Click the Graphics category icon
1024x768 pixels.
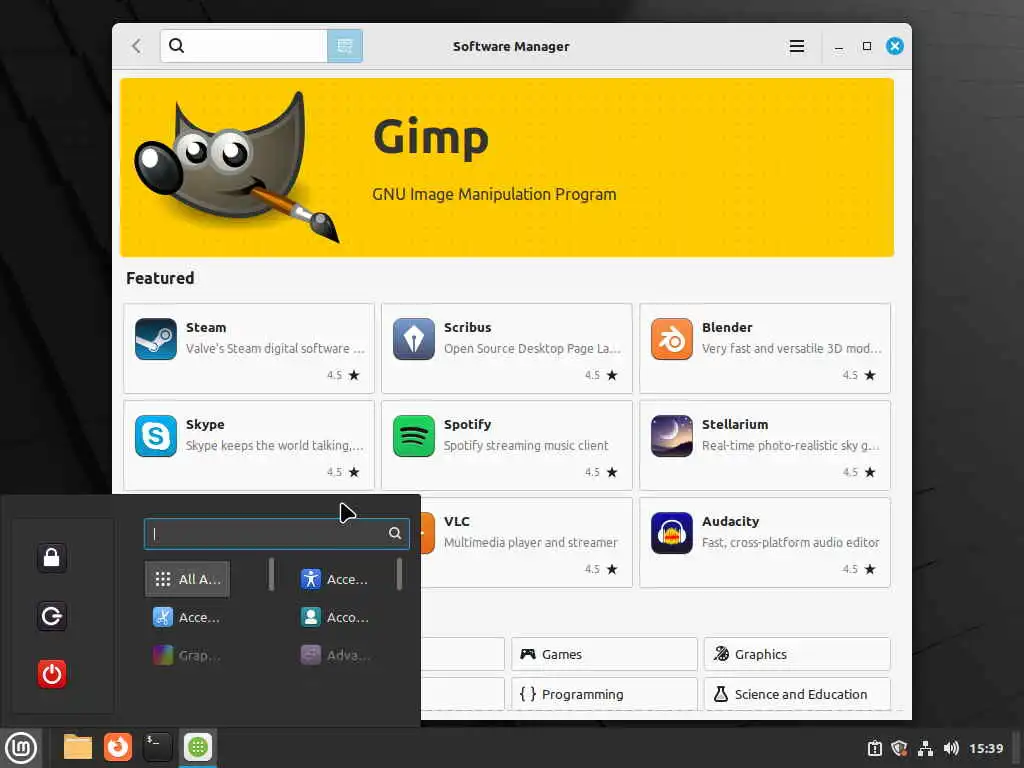pyautogui.click(x=721, y=654)
